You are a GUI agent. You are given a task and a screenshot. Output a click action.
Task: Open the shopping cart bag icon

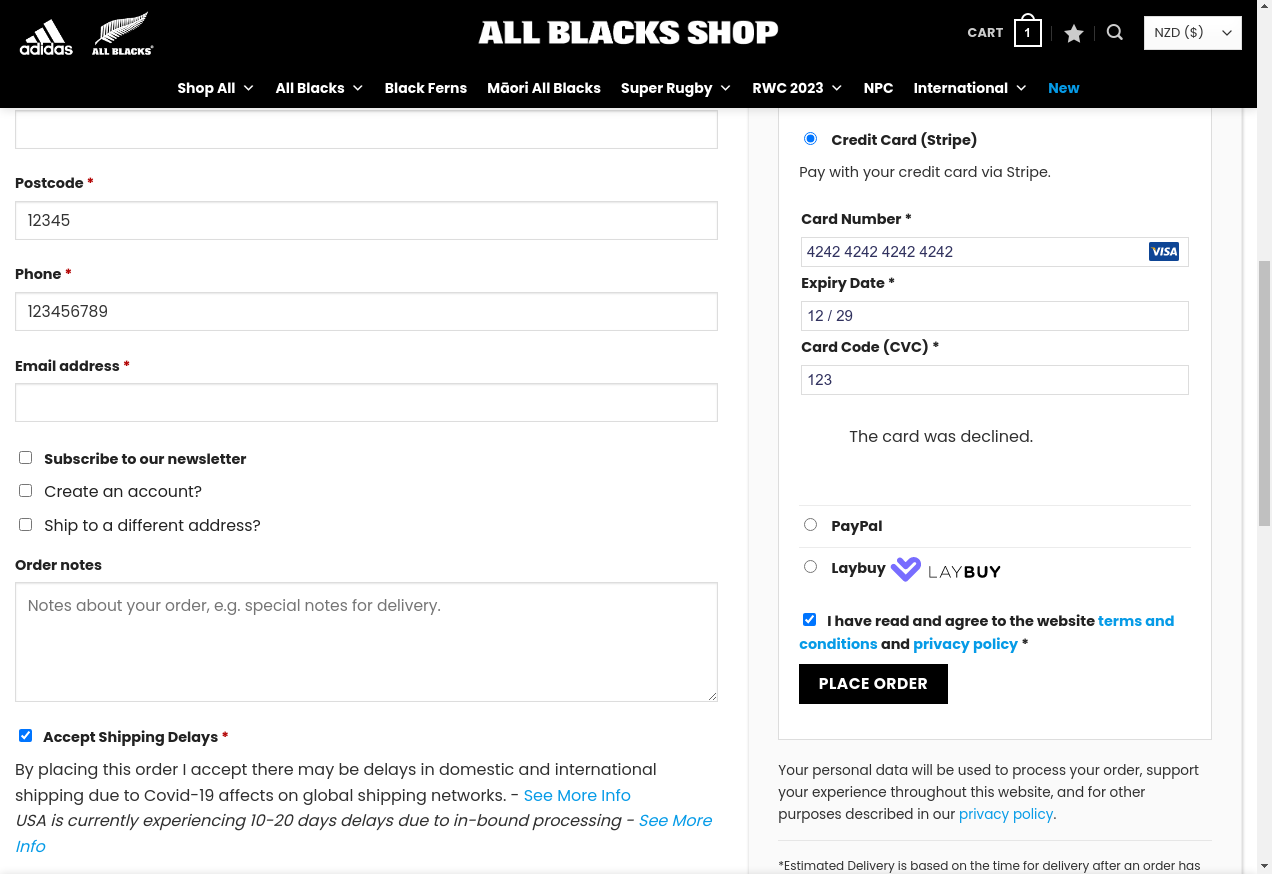(1027, 31)
